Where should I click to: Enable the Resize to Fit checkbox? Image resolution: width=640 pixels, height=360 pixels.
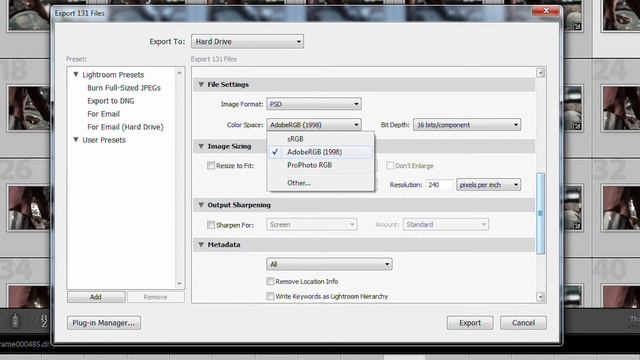(211, 165)
